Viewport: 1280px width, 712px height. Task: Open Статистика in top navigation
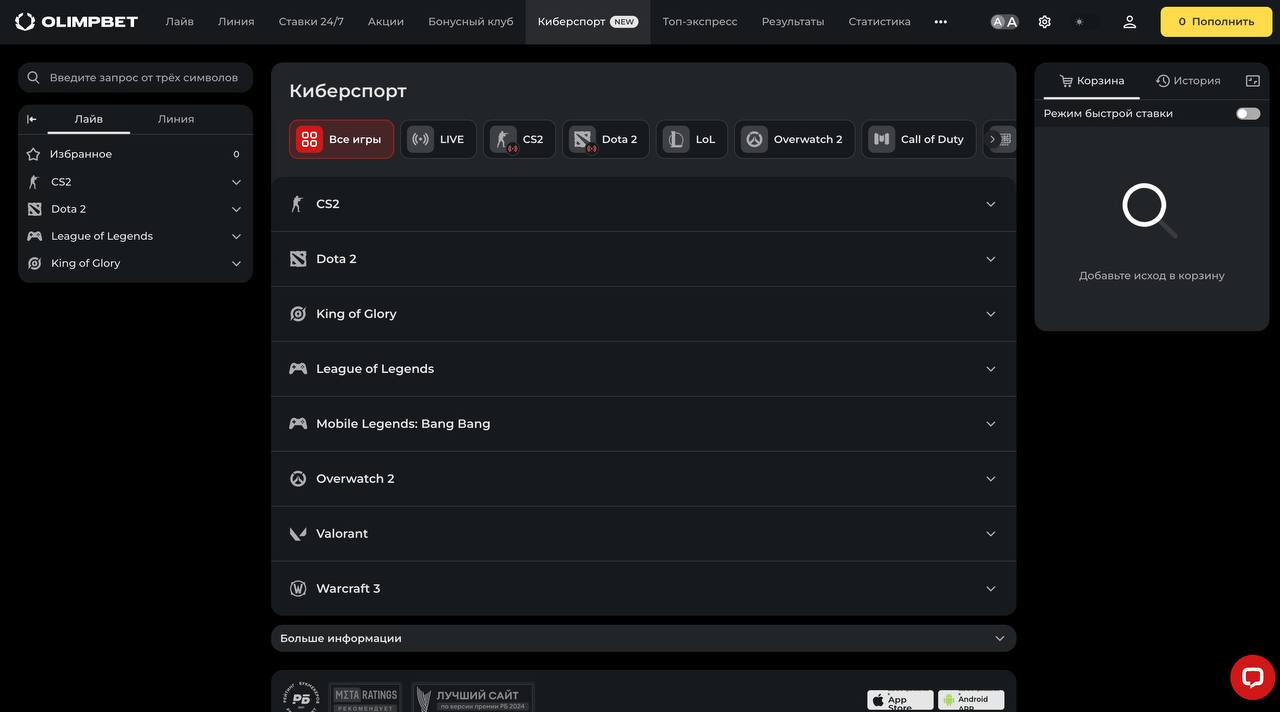[x=880, y=21]
